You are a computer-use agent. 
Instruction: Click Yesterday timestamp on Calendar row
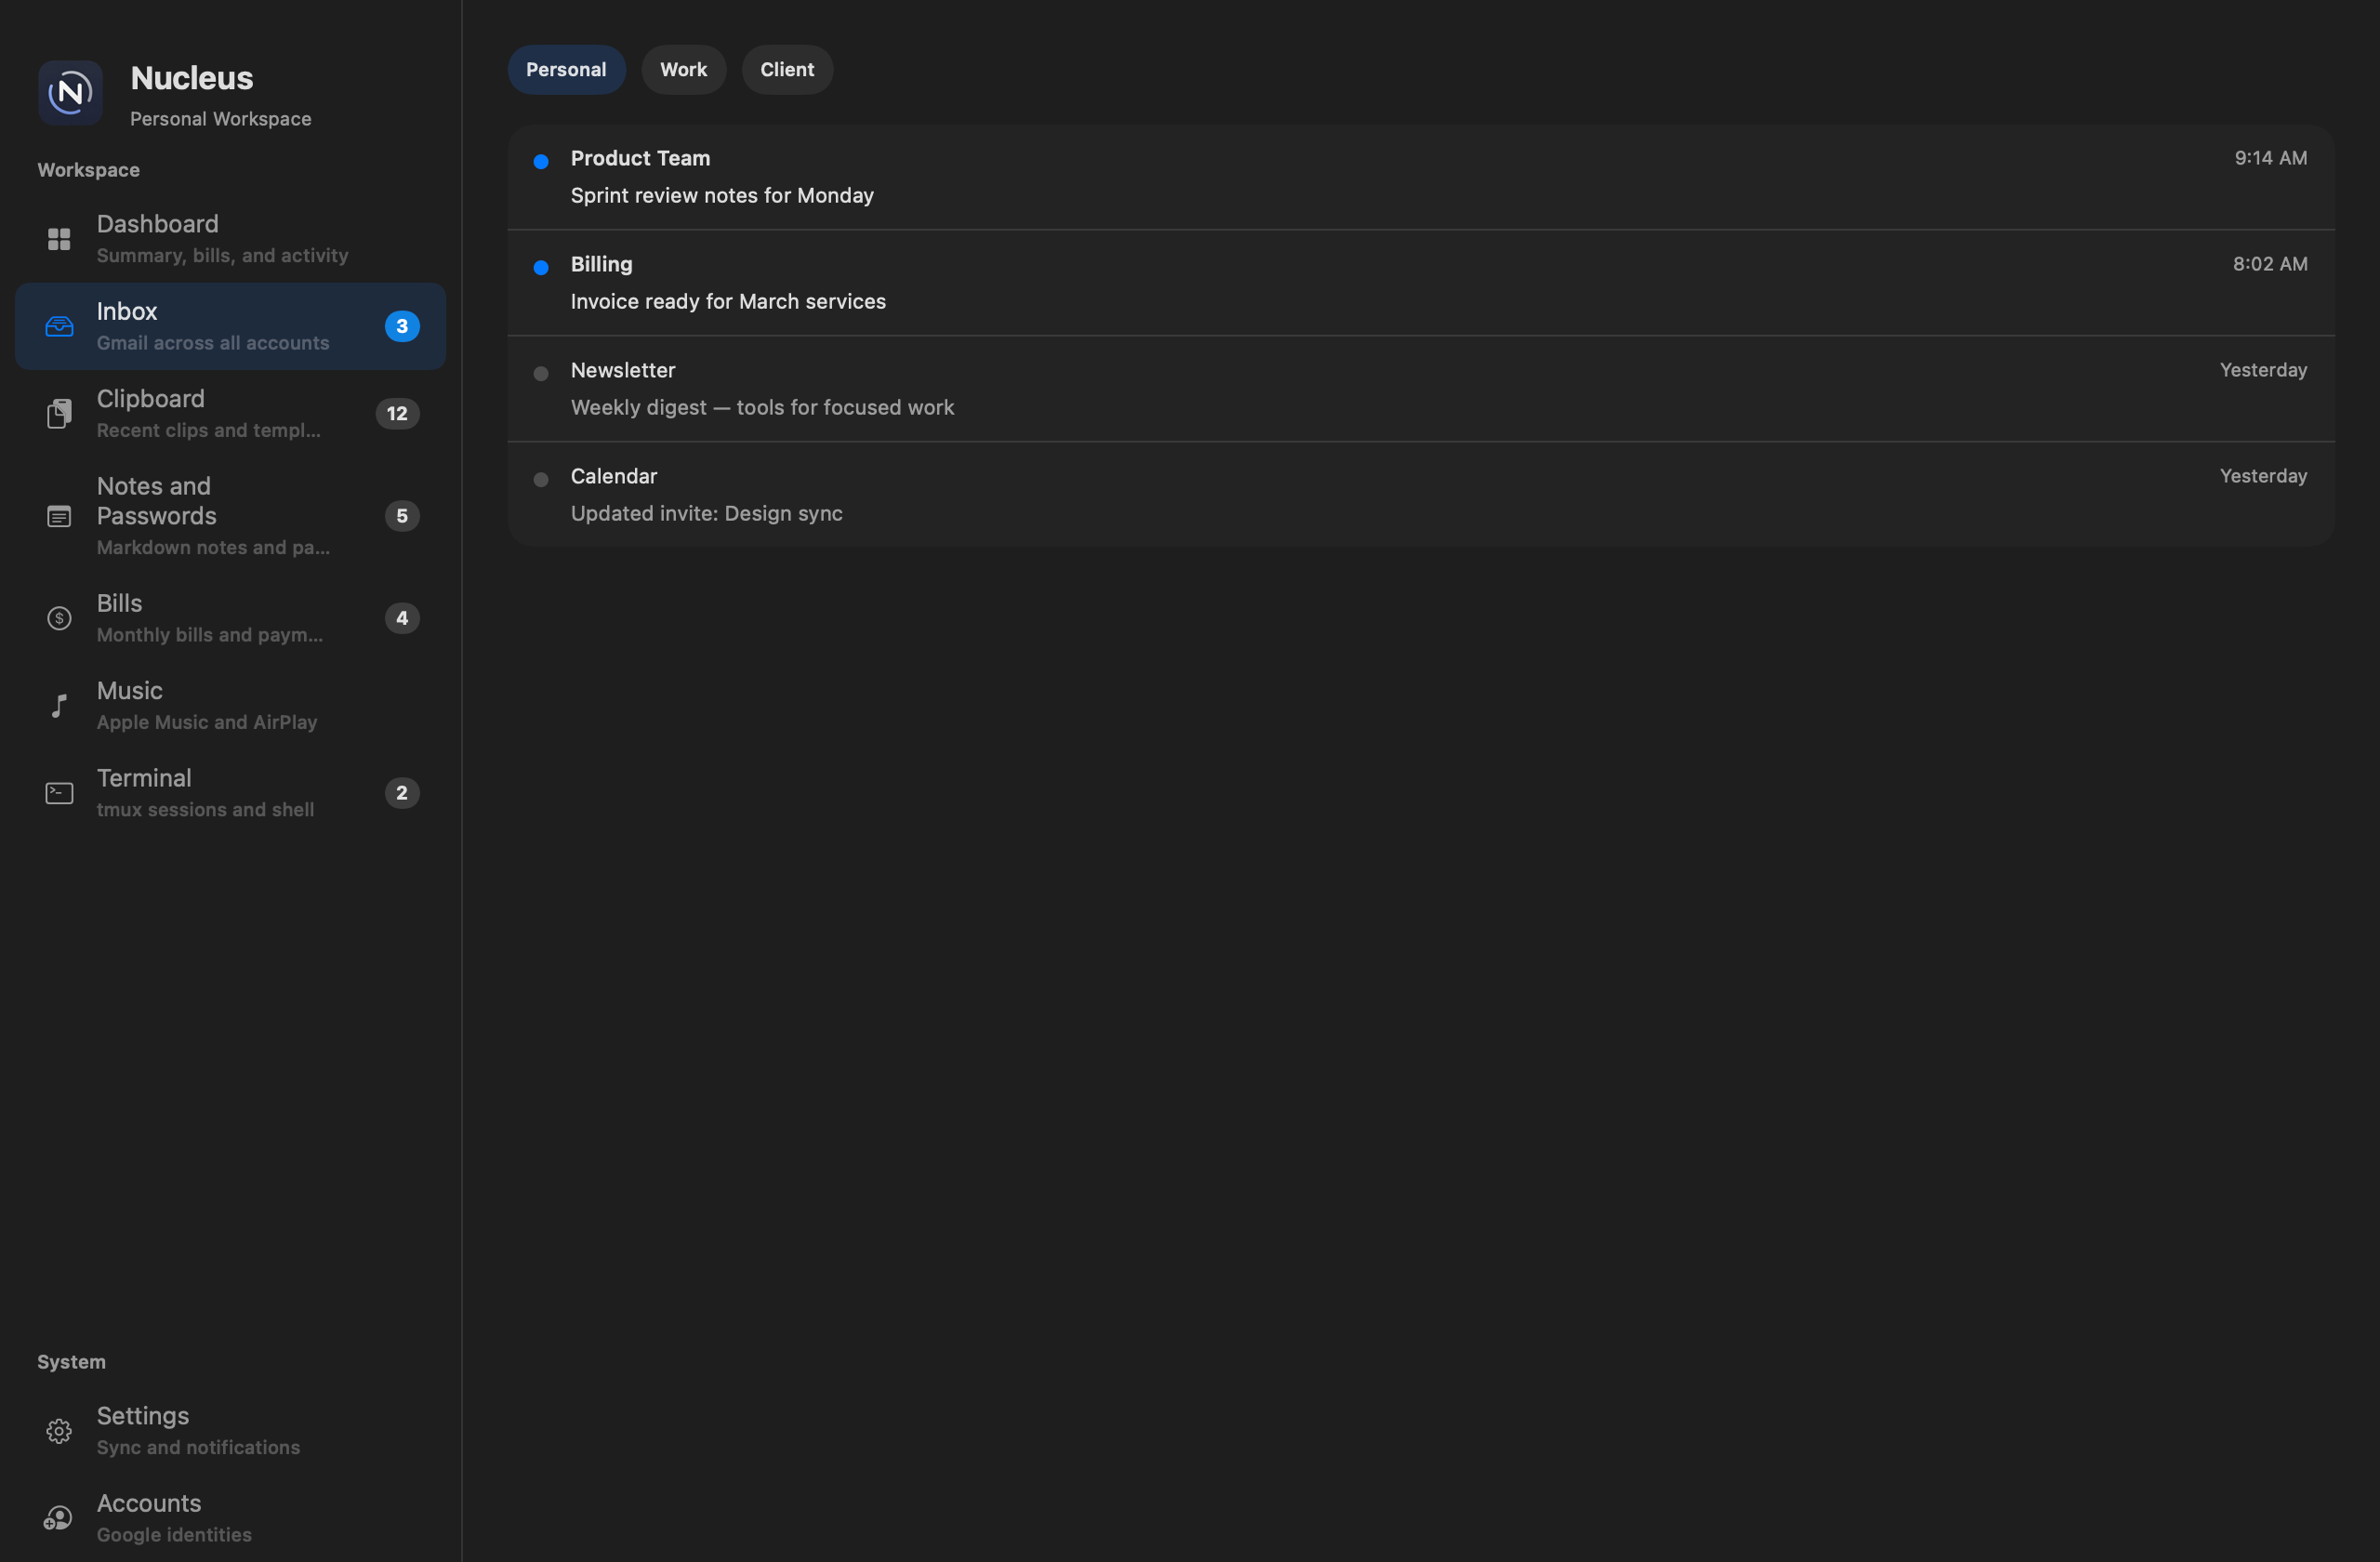pyautogui.click(x=2263, y=476)
